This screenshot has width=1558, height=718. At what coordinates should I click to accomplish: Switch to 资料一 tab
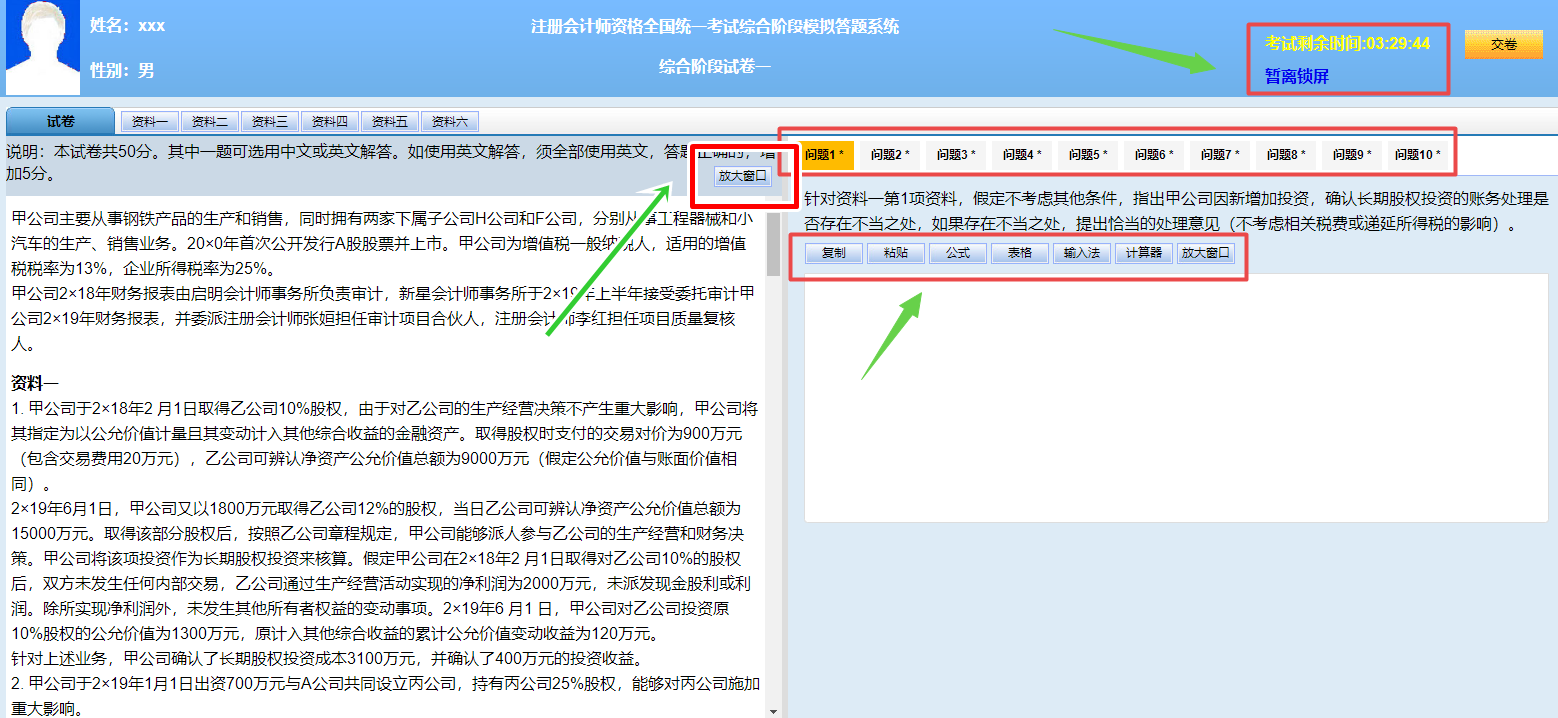tap(150, 122)
